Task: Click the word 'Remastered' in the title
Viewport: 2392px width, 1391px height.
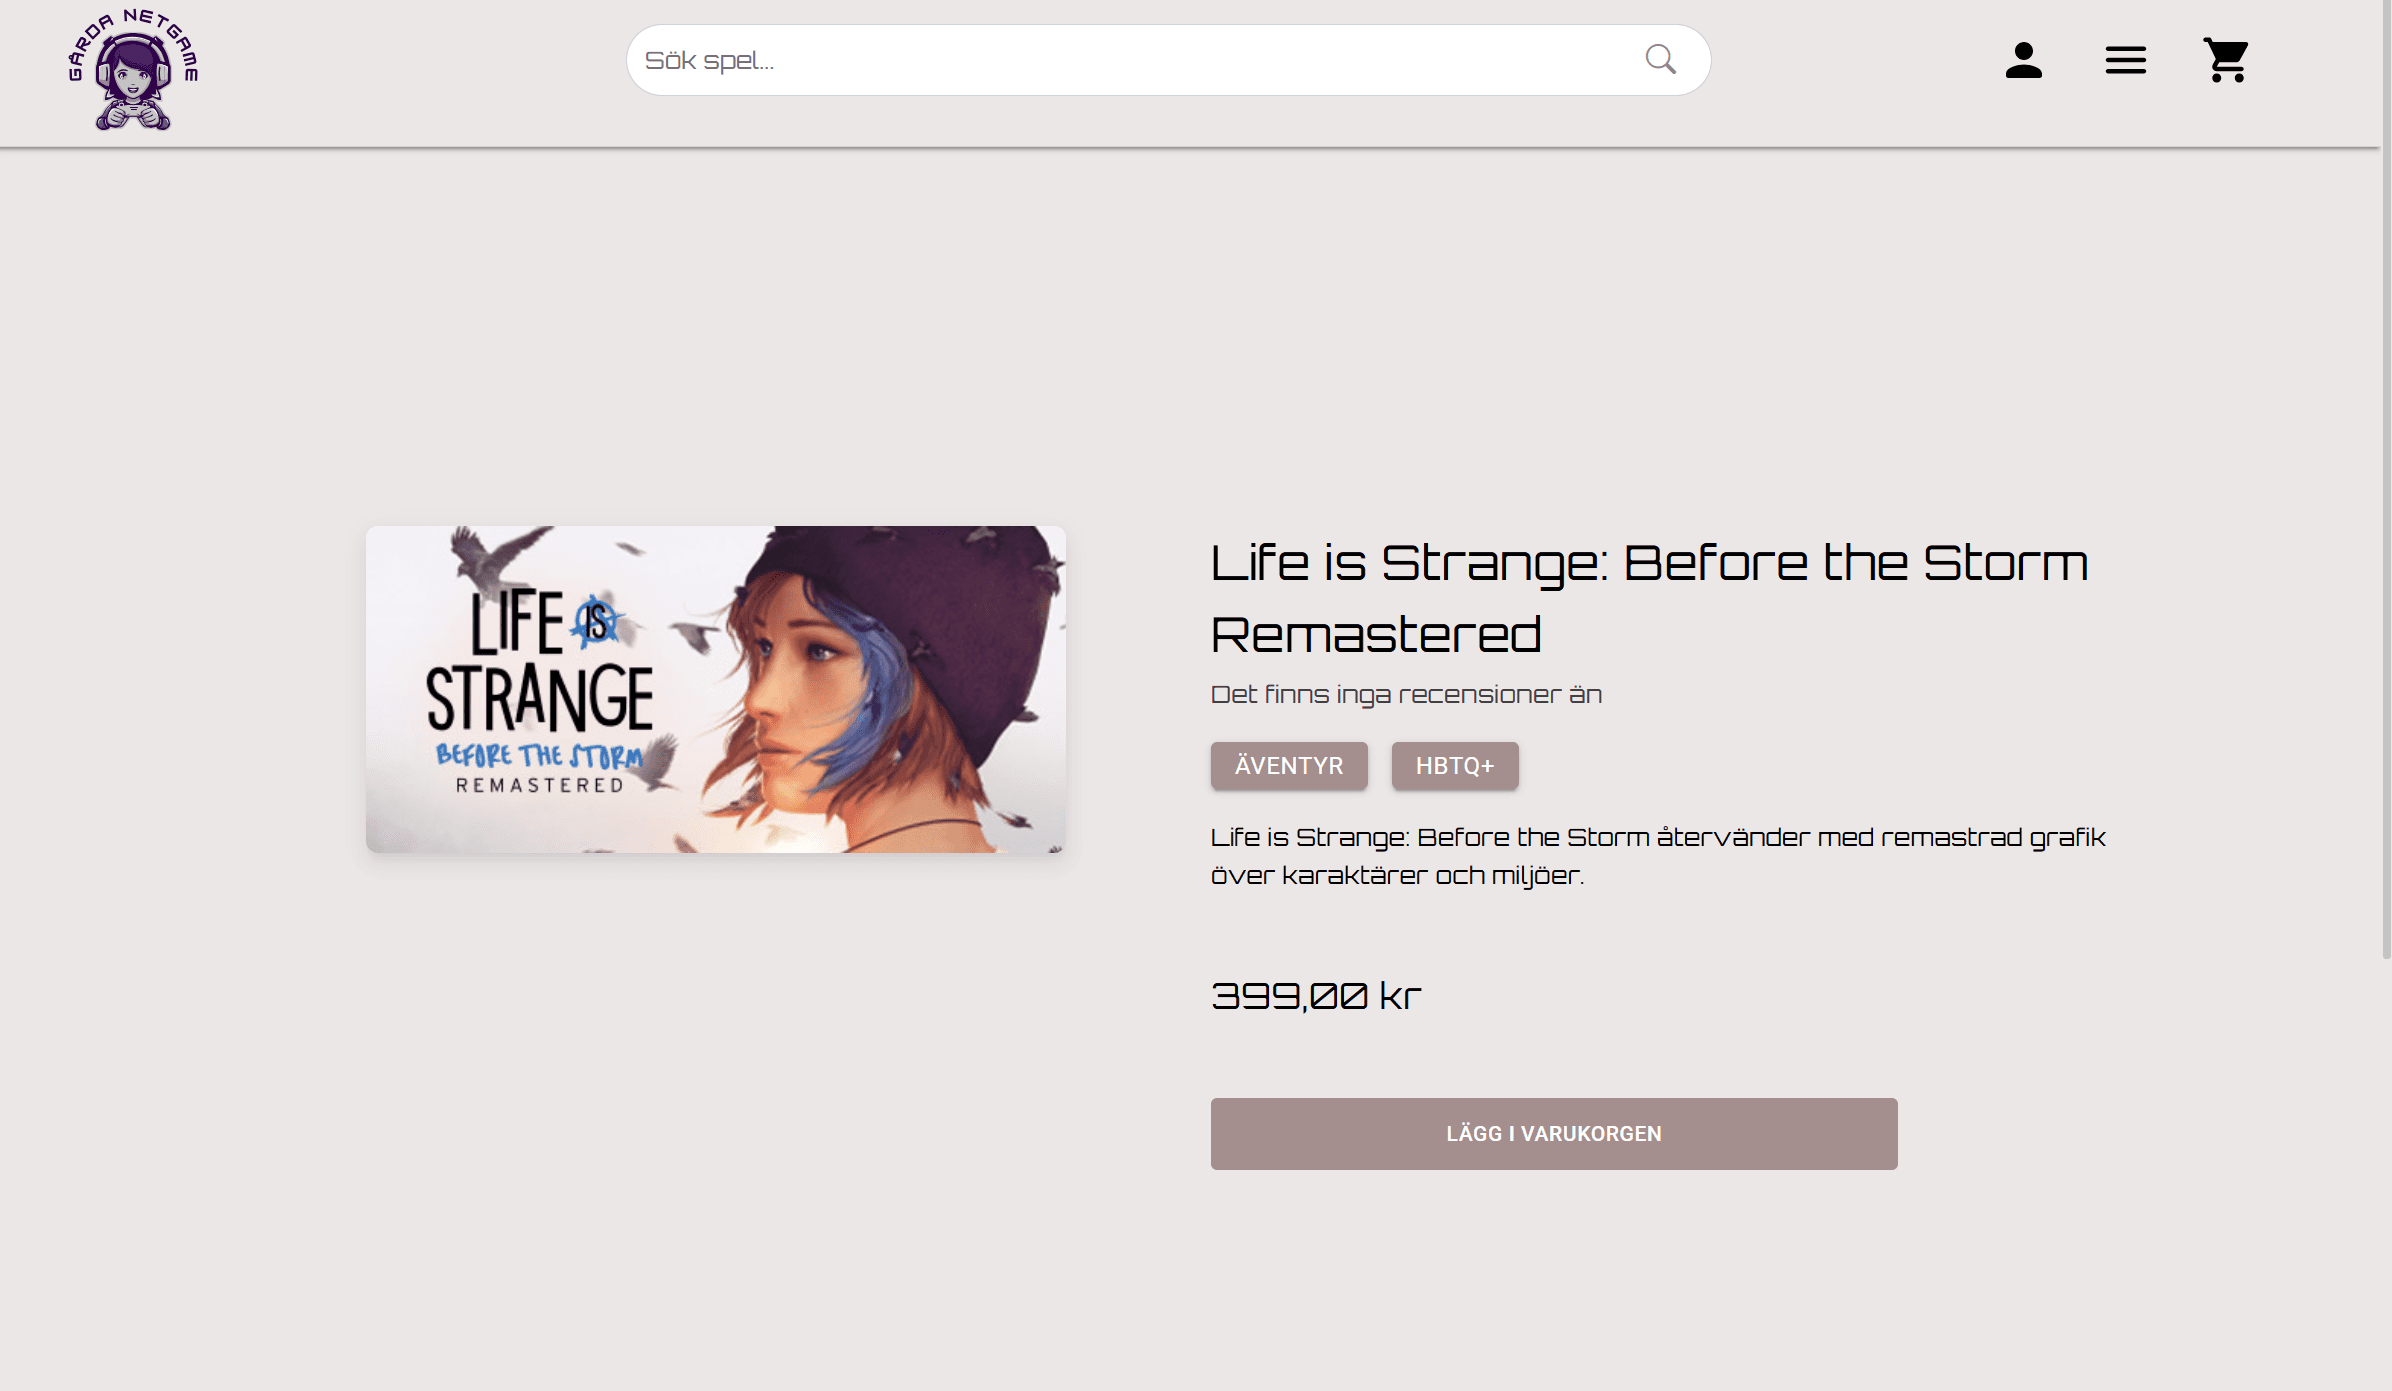Action: coord(1376,635)
